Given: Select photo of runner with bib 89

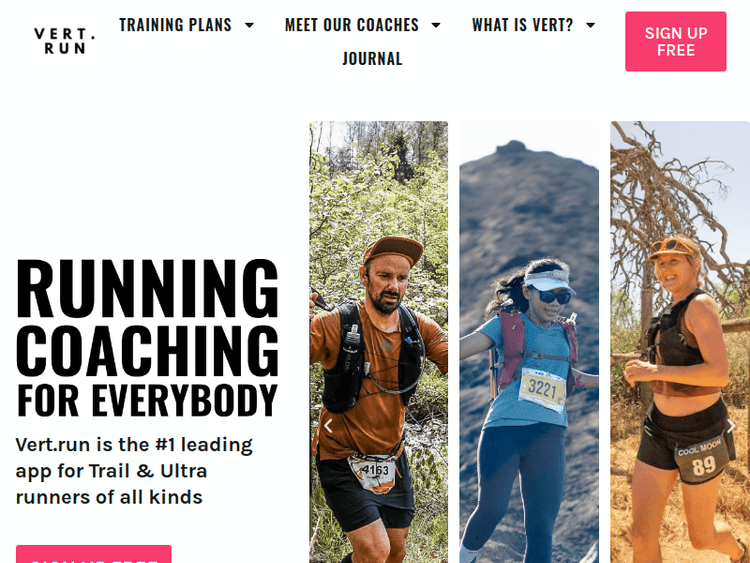Looking at the screenshot, I should point(680,342).
